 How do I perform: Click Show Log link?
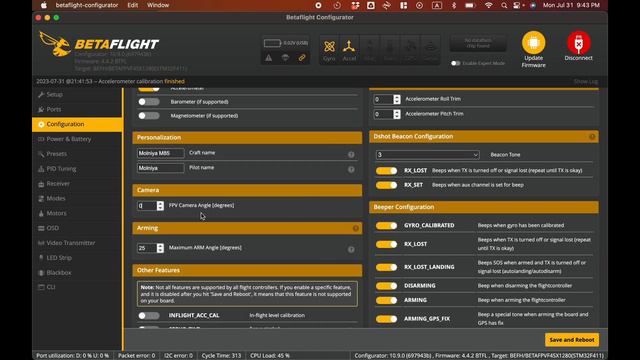(x=586, y=81)
